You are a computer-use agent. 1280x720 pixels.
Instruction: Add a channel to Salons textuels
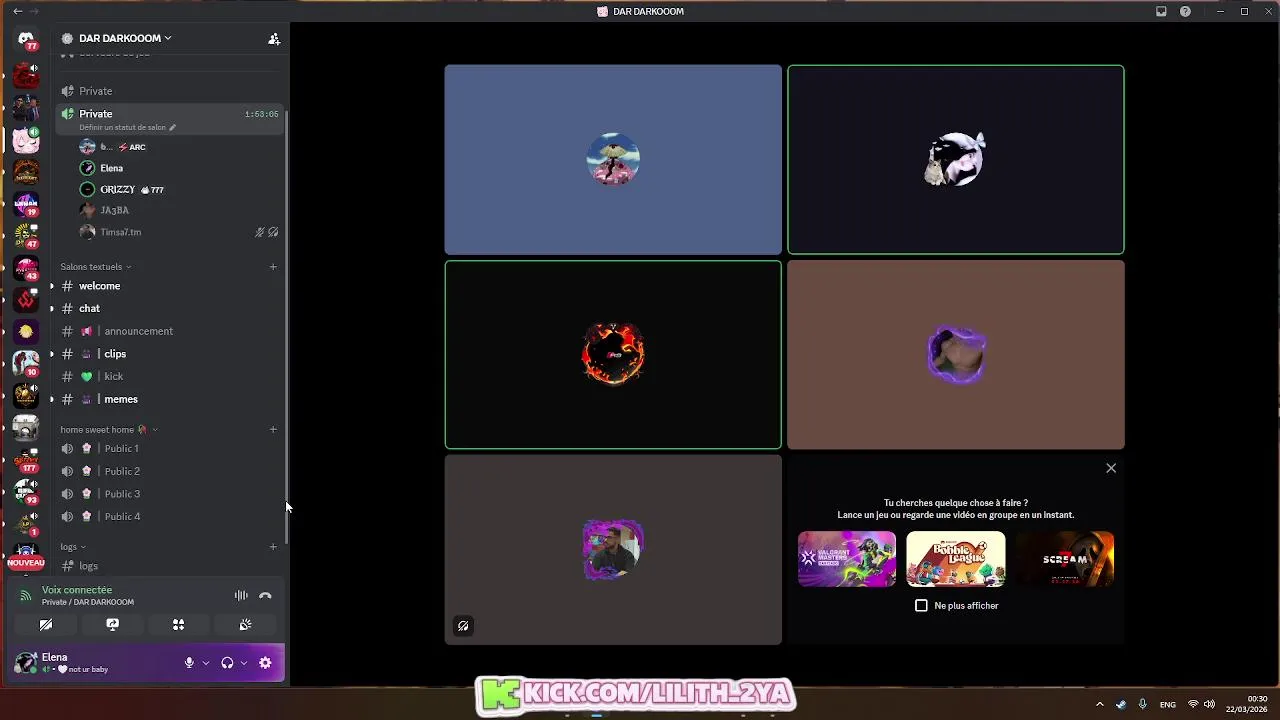click(273, 267)
